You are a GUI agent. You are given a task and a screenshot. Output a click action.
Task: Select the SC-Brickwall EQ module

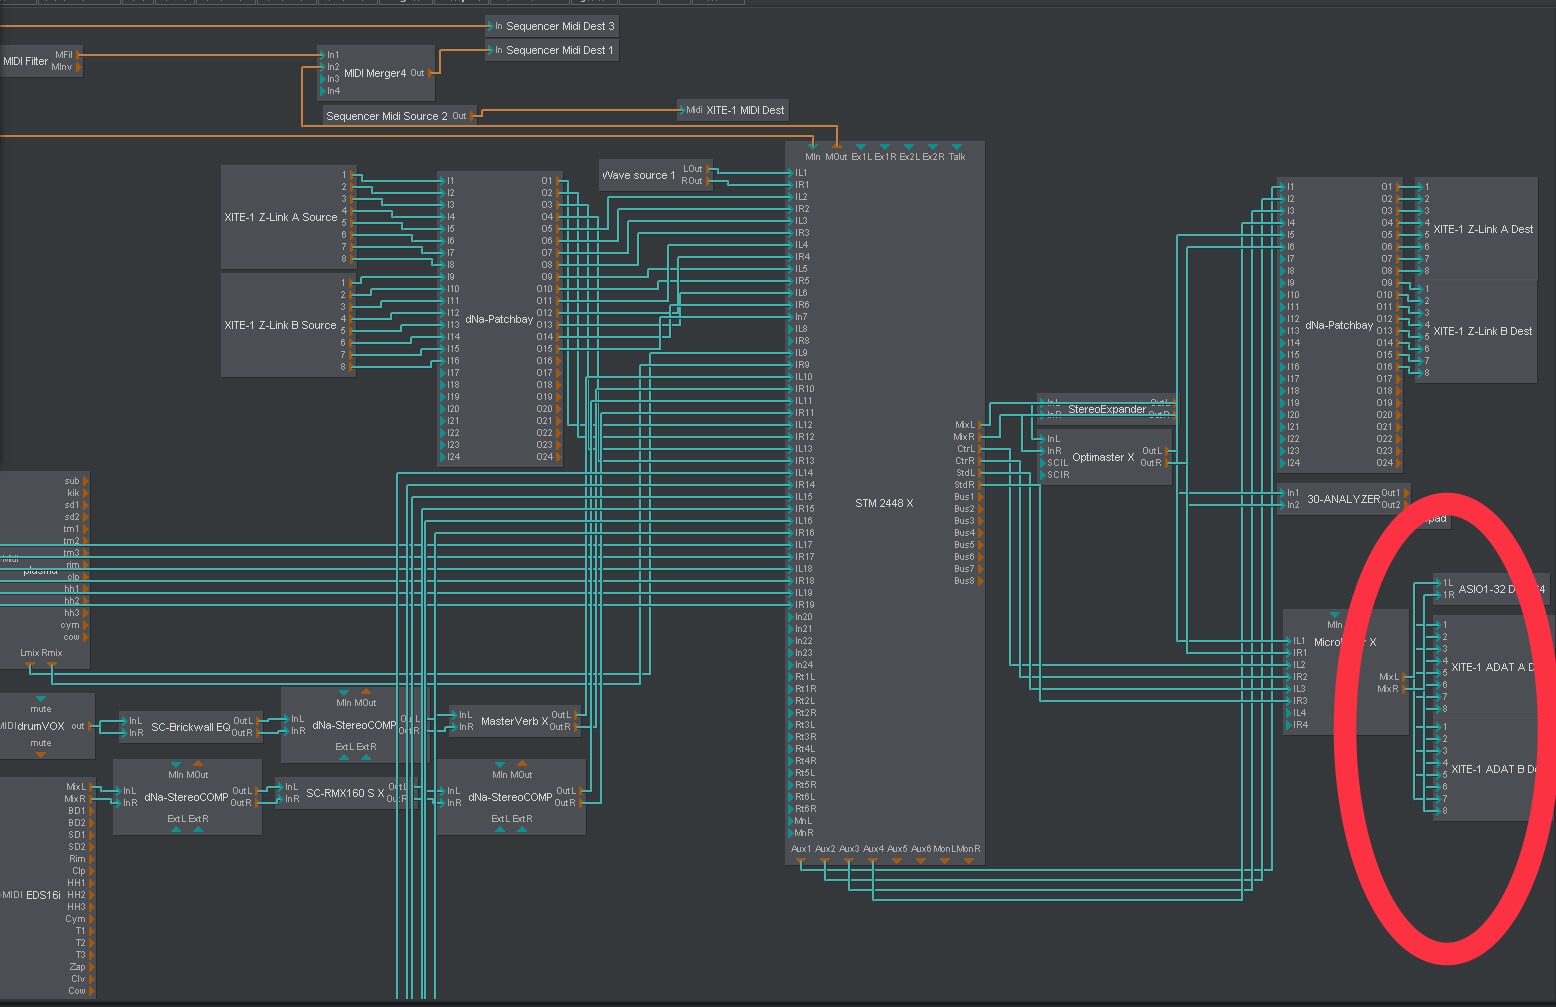[190, 727]
